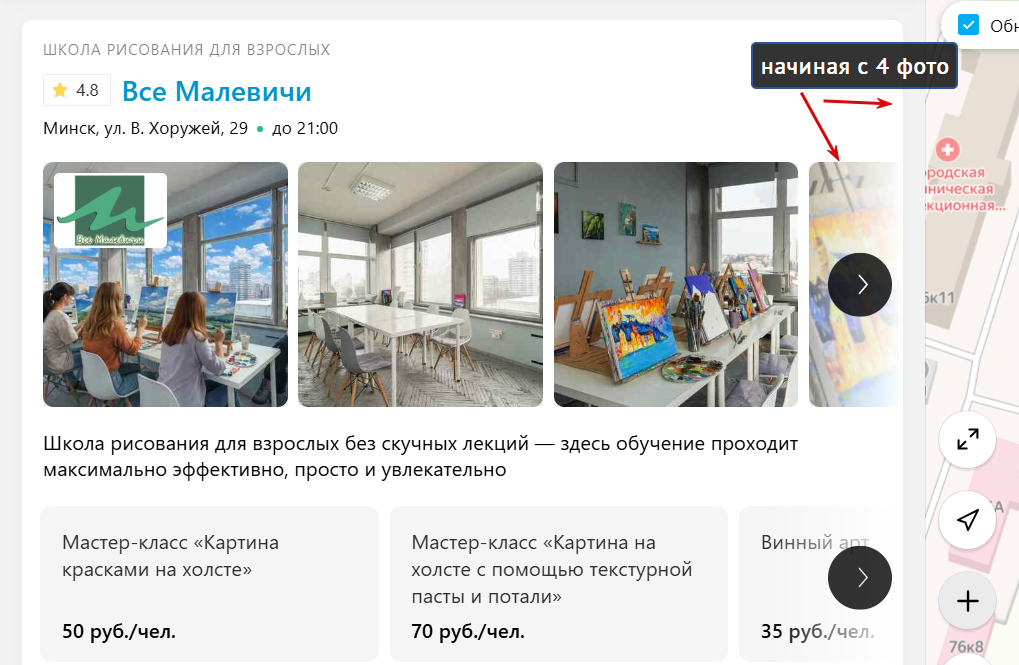Screen dimensions: 1019x665
Task: Select the Винный арт card
Action: [x=821, y=584]
